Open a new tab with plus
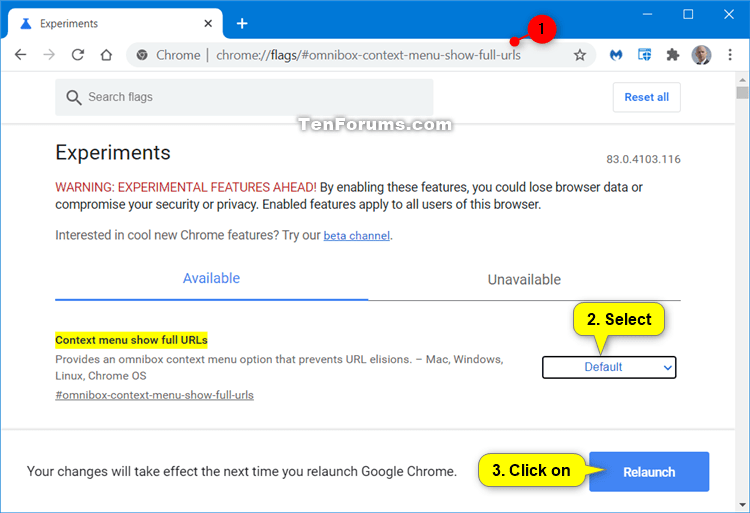This screenshot has height=513, width=750. (x=242, y=23)
